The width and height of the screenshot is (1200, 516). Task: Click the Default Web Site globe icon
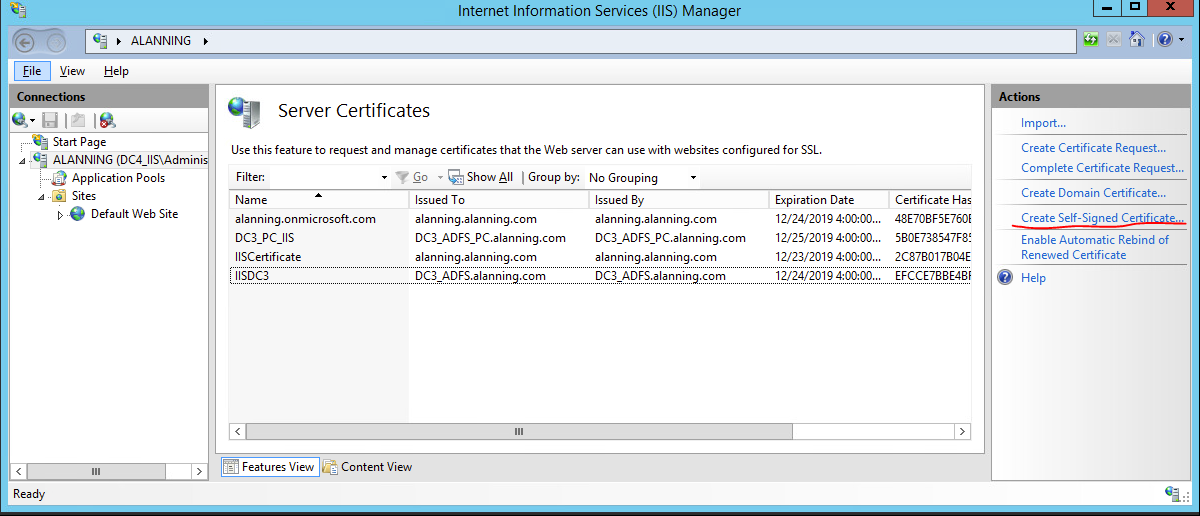coord(78,214)
